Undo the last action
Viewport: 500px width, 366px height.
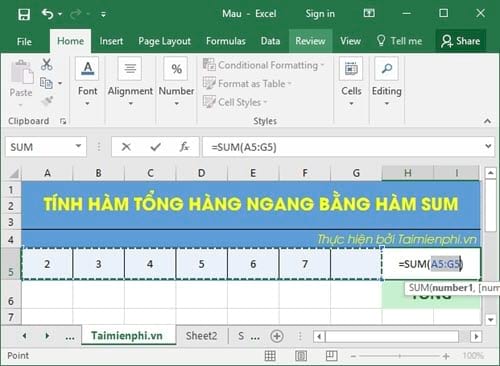pos(47,14)
